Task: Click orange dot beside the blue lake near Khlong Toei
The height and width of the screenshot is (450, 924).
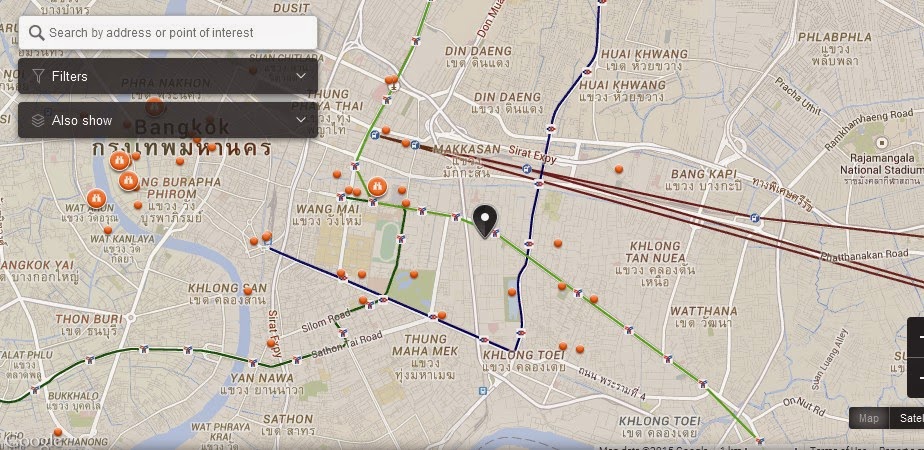Action: pos(512,292)
